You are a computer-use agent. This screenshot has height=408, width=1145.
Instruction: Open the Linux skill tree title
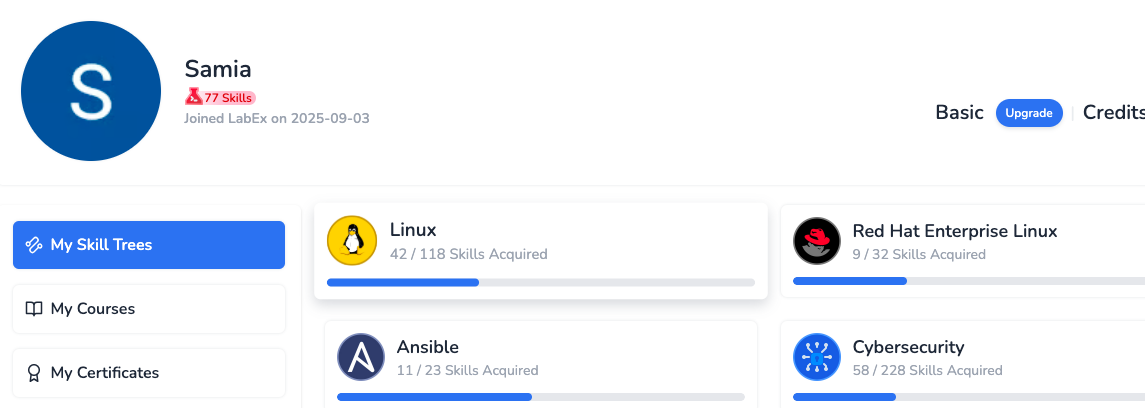pyautogui.click(x=413, y=230)
